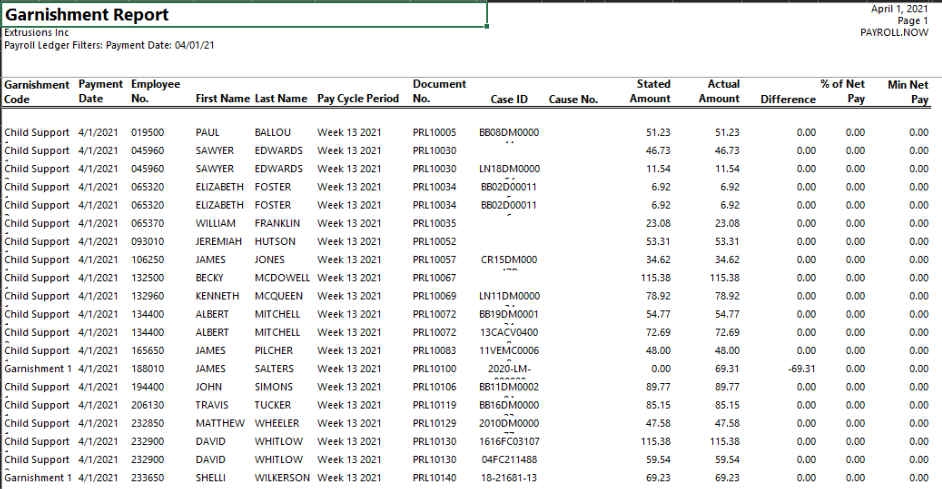This screenshot has width=942, height=489.
Task: Click the Min Net Pay column header
Action: pyautogui.click(x=908, y=92)
